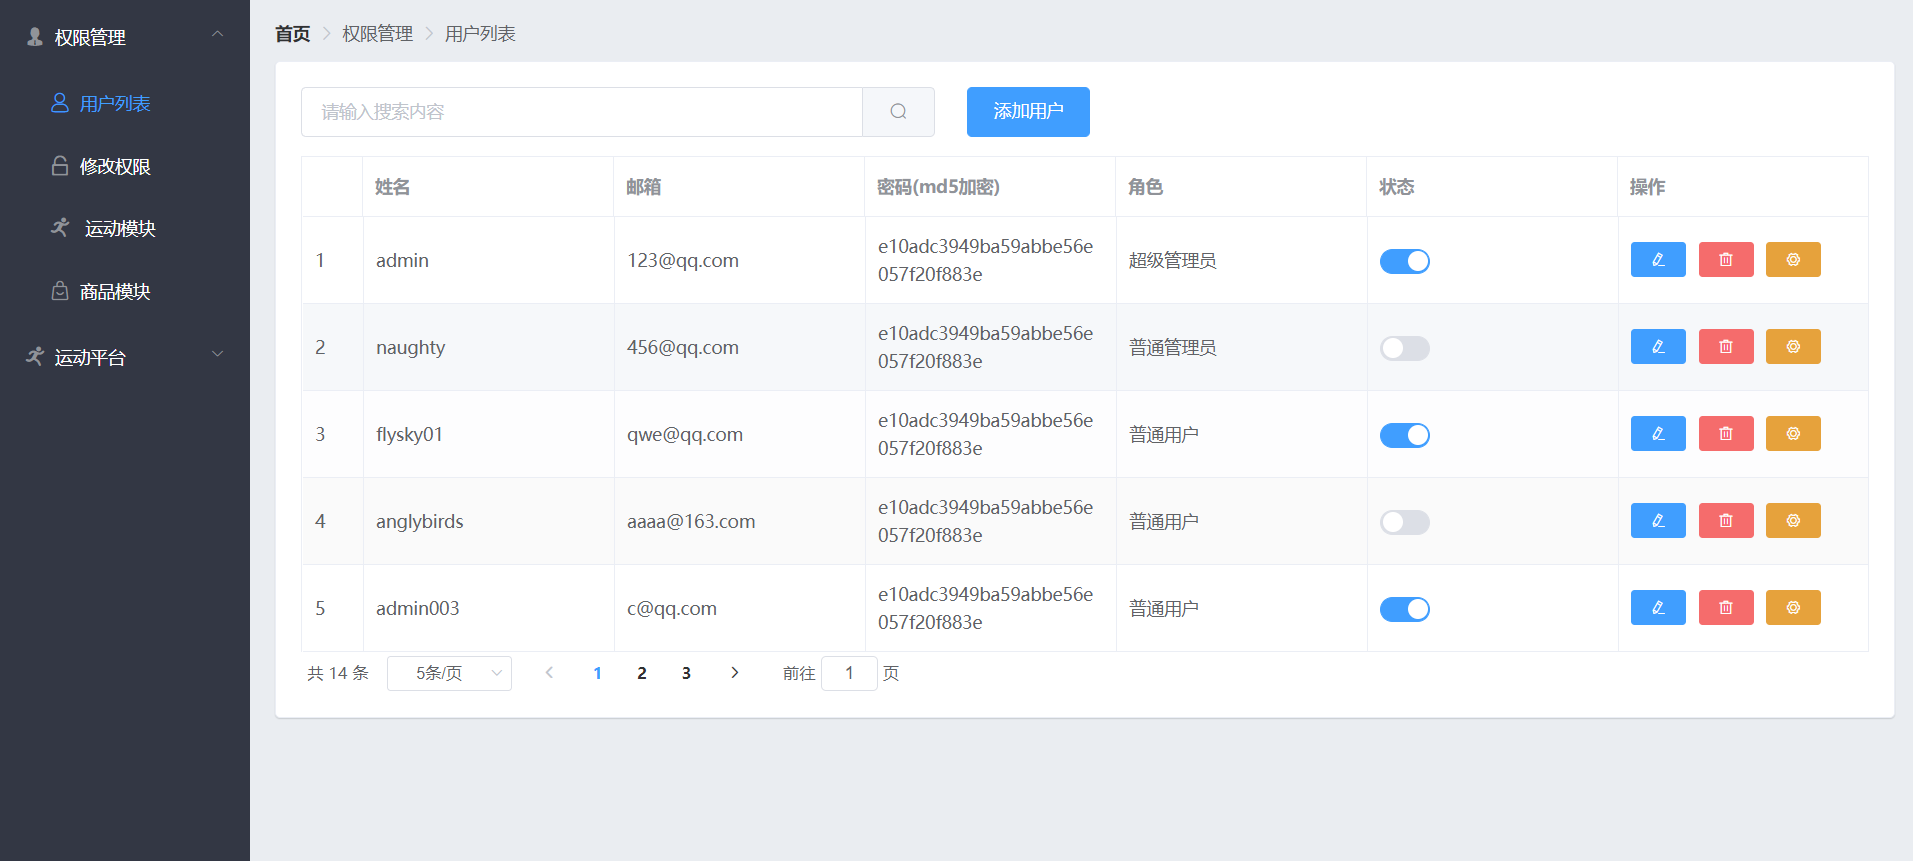
Task: Click the orange settings icon for admin
Action: coord(1793,260)
